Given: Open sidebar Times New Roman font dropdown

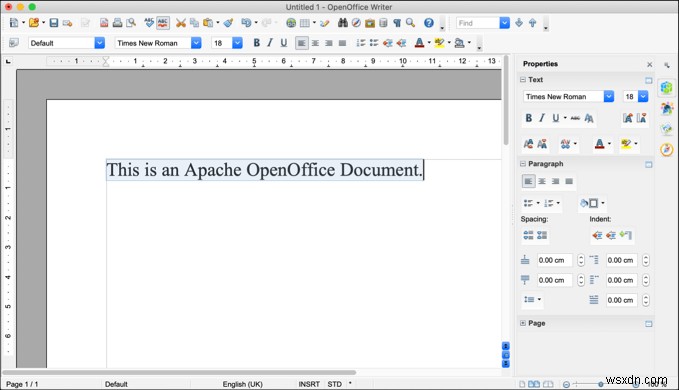Looking at the screenshot, I should (609, 96).
